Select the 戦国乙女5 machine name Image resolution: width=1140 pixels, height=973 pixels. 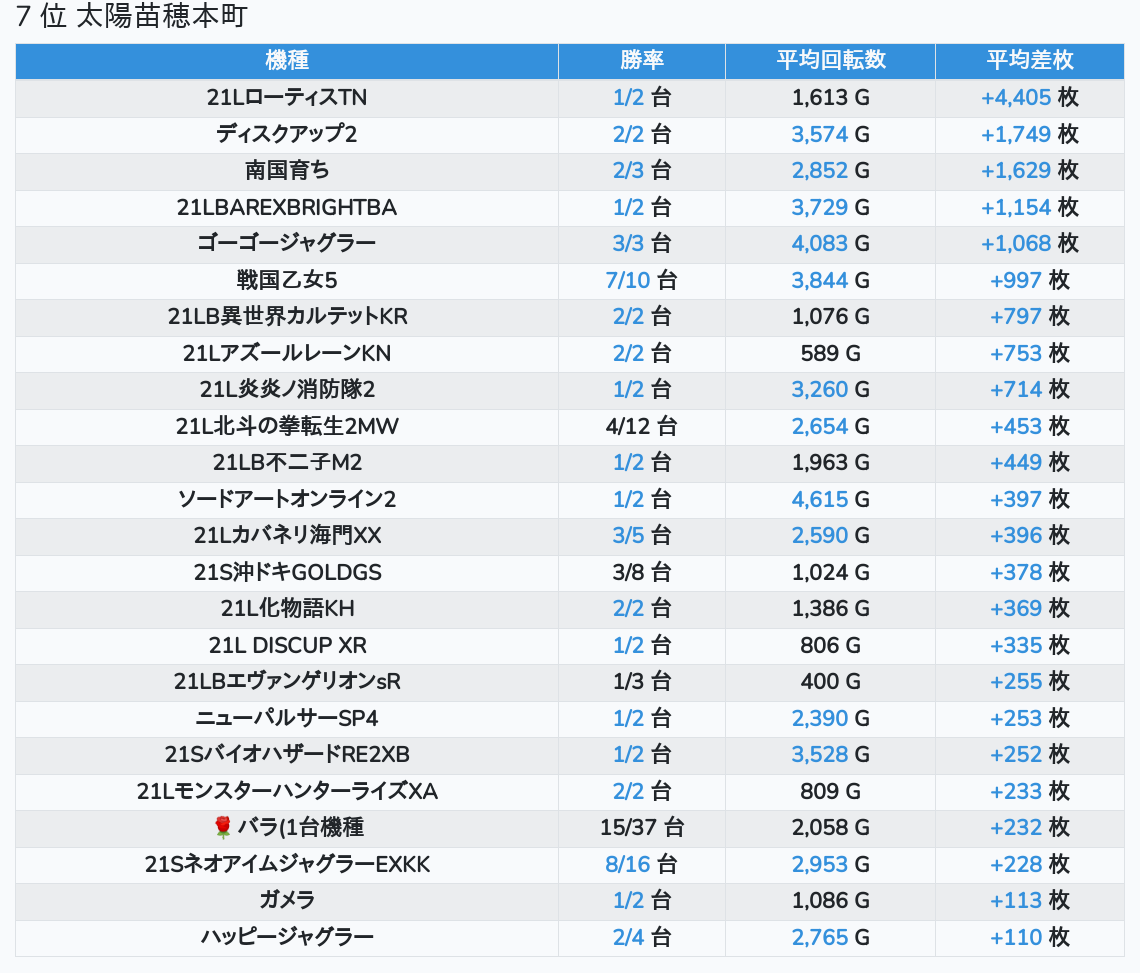click(286, 280)
